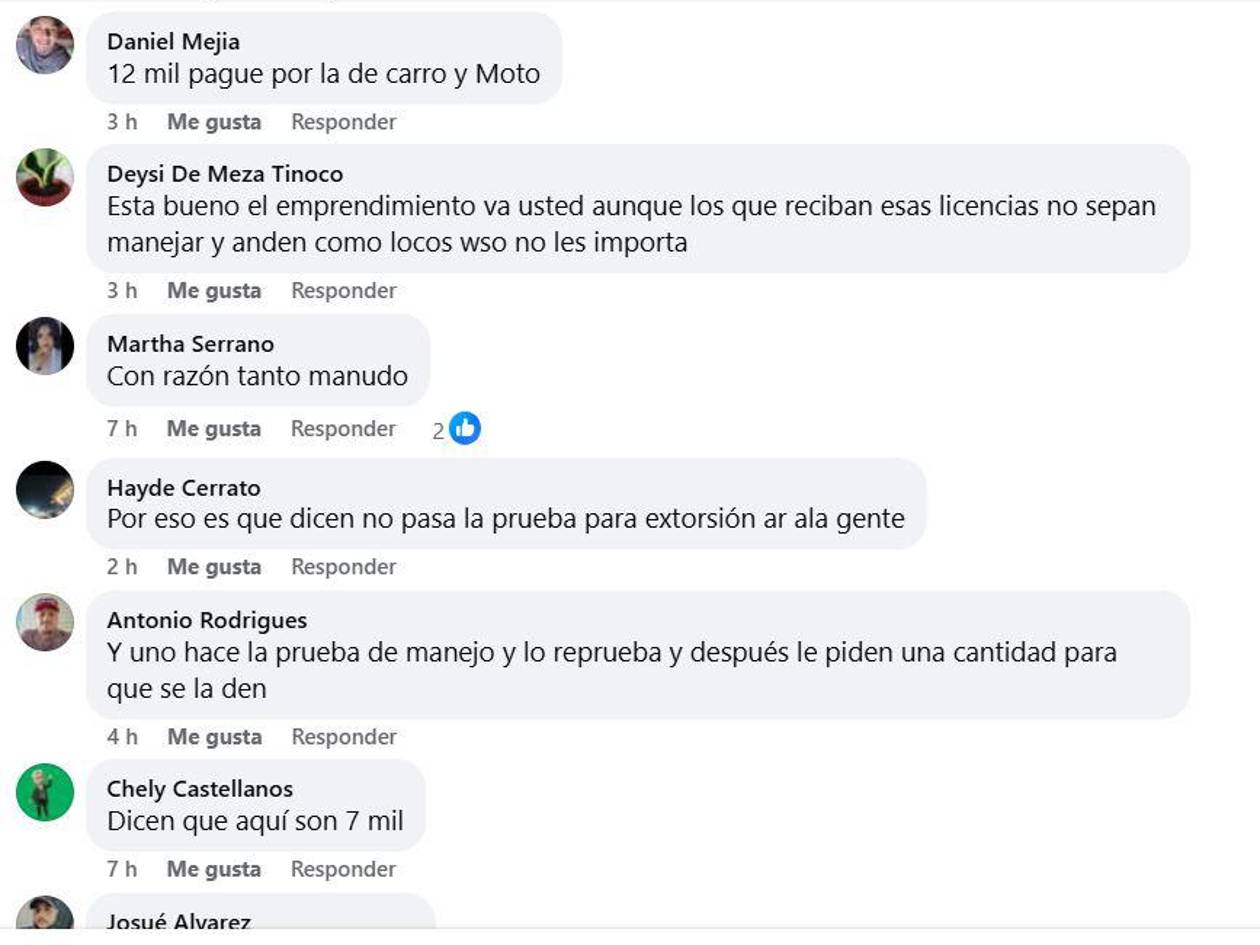Click Hayde Cerrato's avatar image

45,489
